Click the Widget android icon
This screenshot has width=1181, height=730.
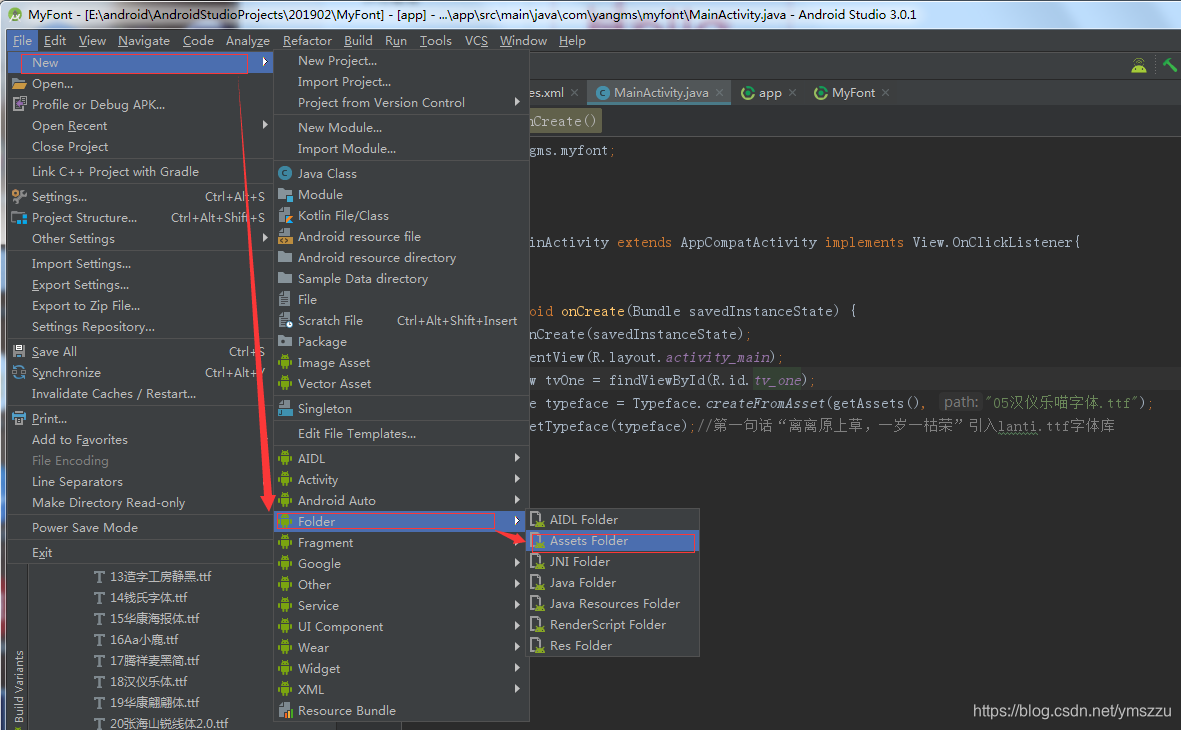(x=285, y=668)
